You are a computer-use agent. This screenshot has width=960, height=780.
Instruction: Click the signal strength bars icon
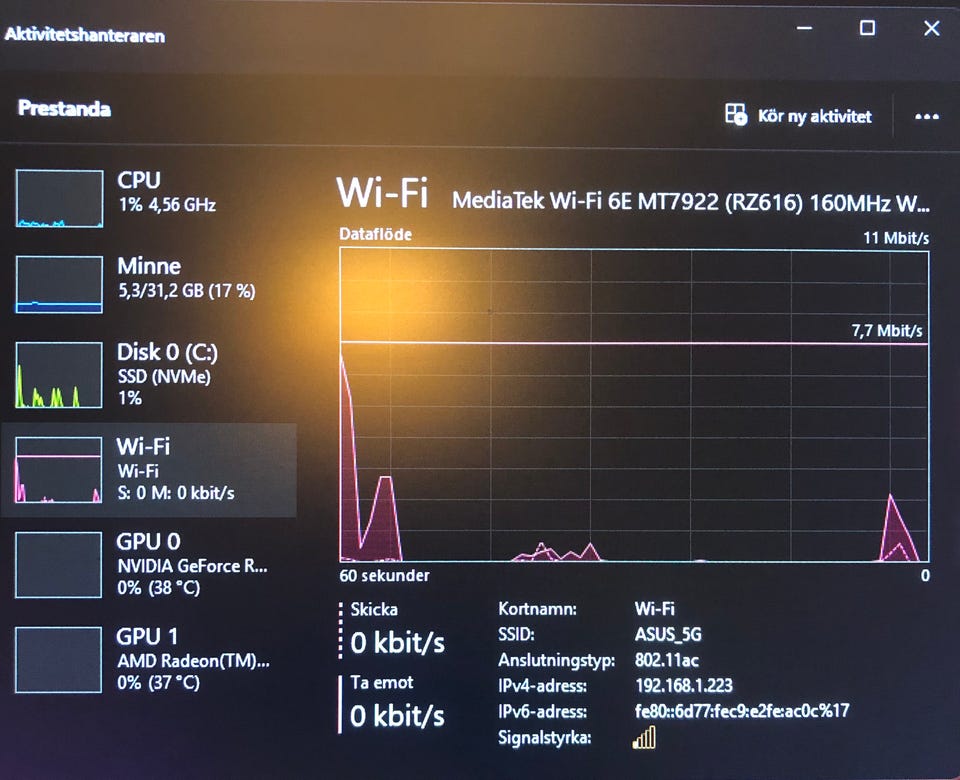tap(644, 738)
